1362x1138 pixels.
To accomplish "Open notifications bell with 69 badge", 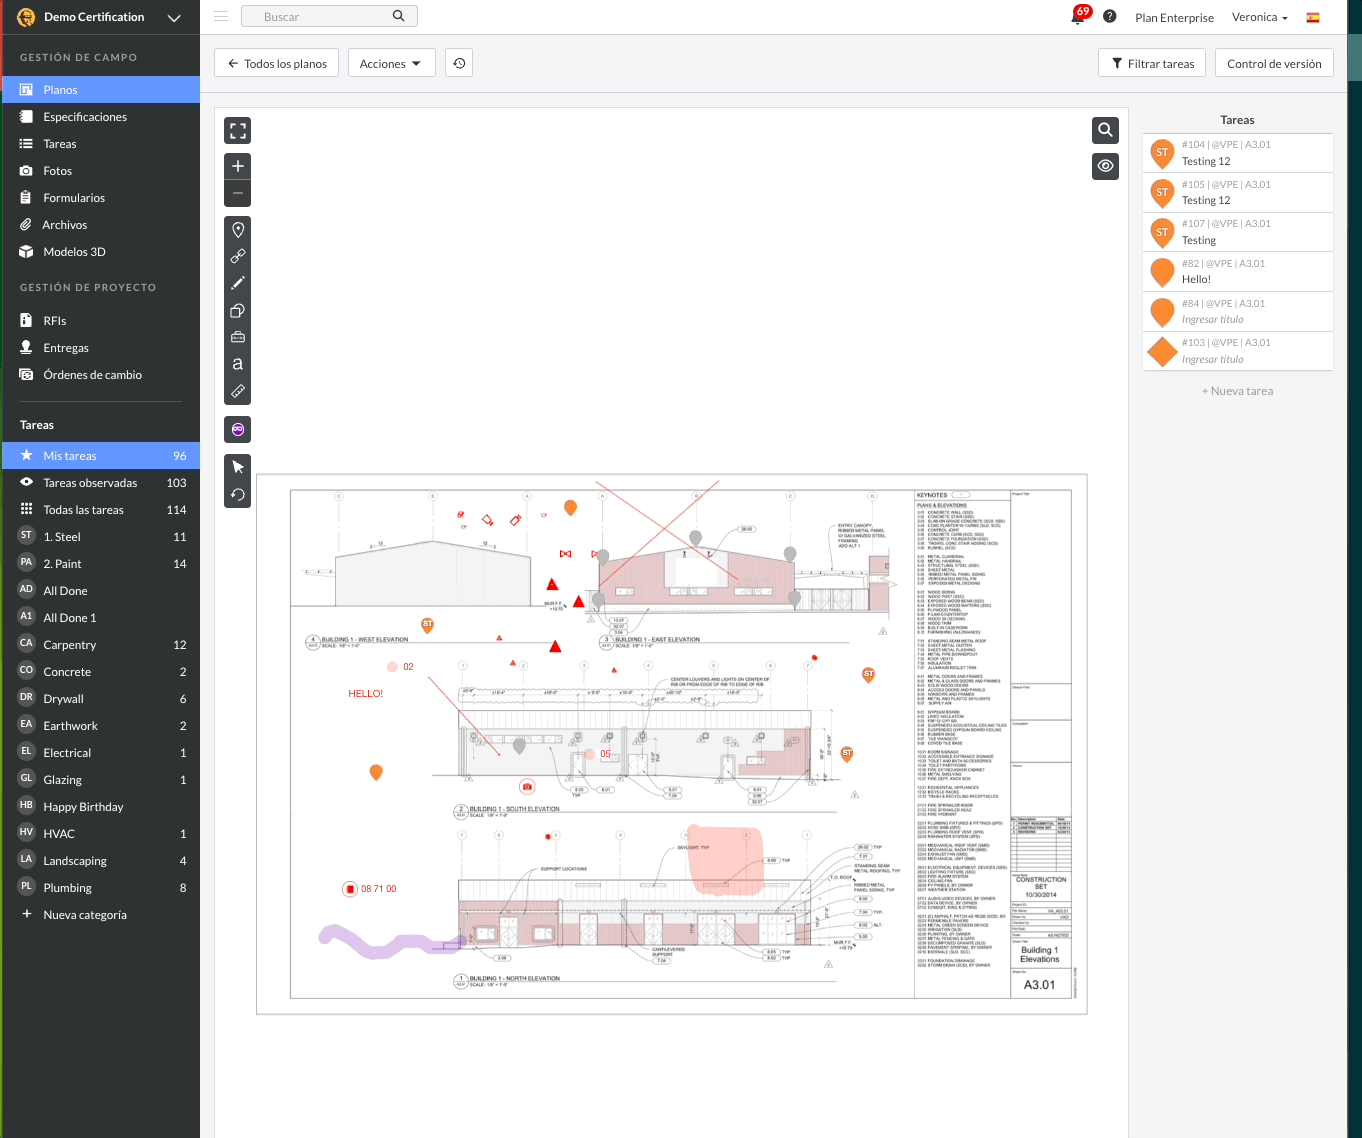I will coord(1079,16).
